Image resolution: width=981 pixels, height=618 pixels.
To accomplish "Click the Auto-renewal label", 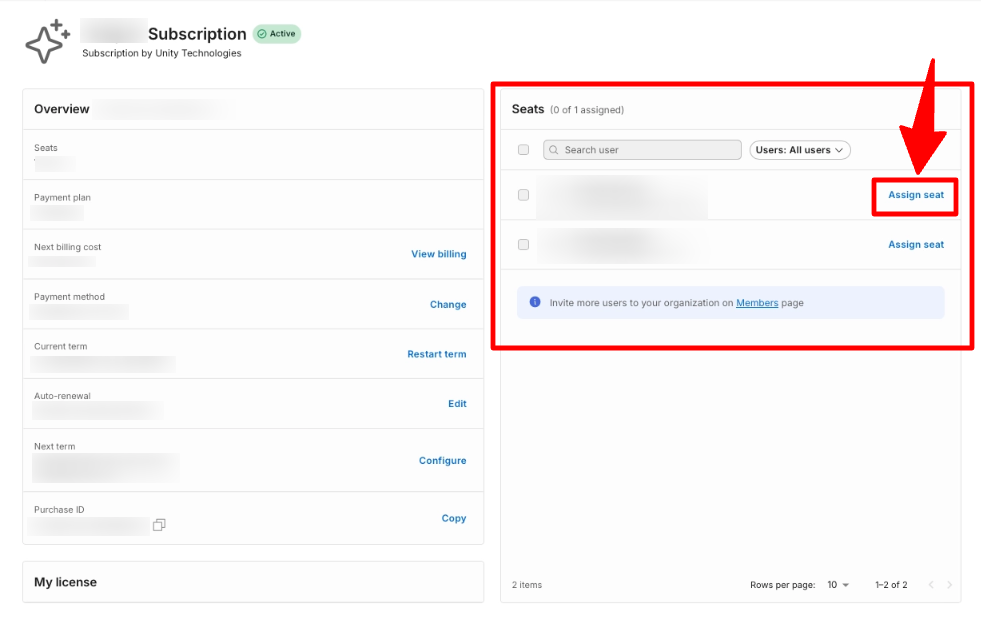I will pos(62,396).
